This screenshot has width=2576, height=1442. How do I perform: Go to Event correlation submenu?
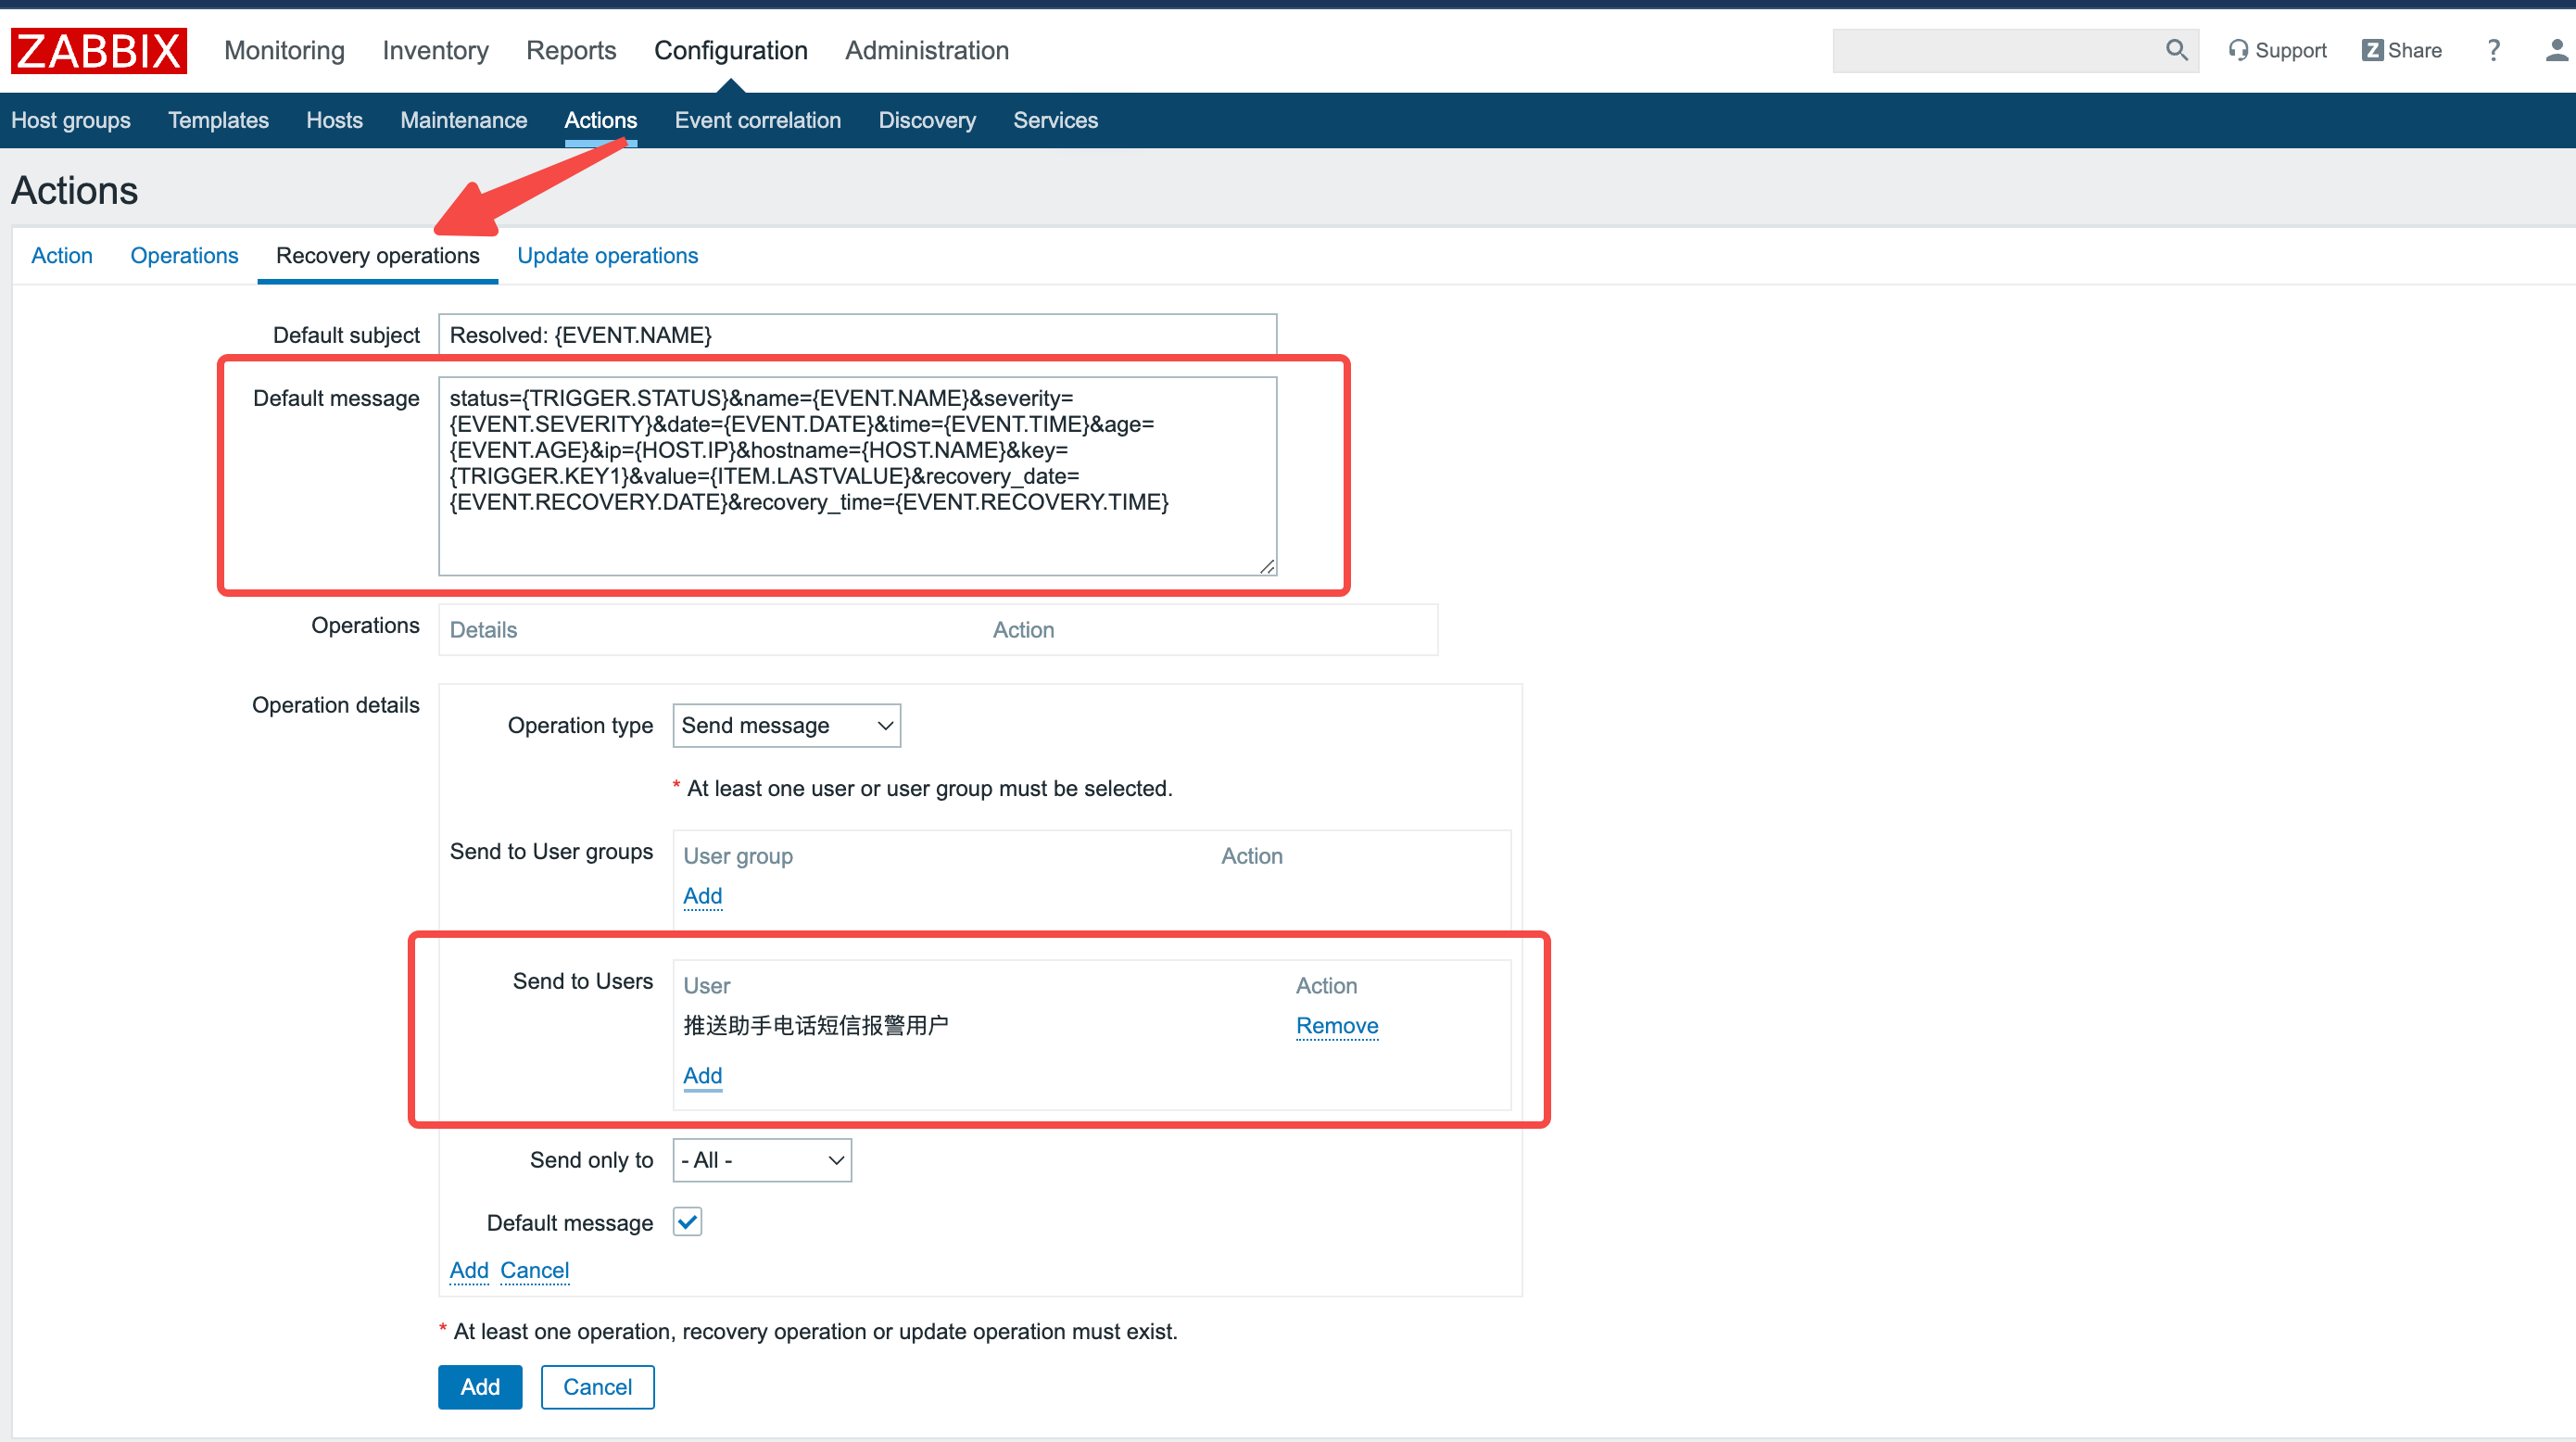click(757, 120)
